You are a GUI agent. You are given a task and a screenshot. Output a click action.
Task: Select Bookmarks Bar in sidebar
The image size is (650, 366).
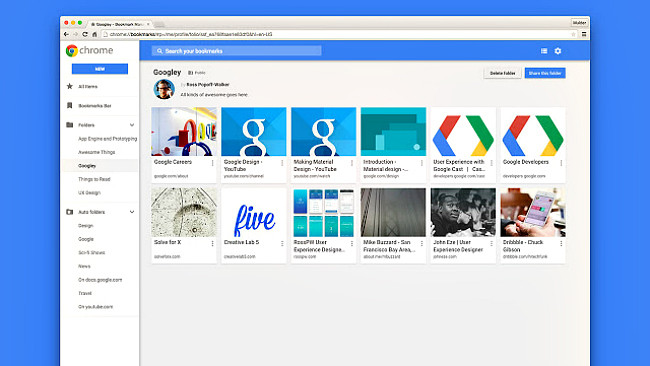(95, 106)
